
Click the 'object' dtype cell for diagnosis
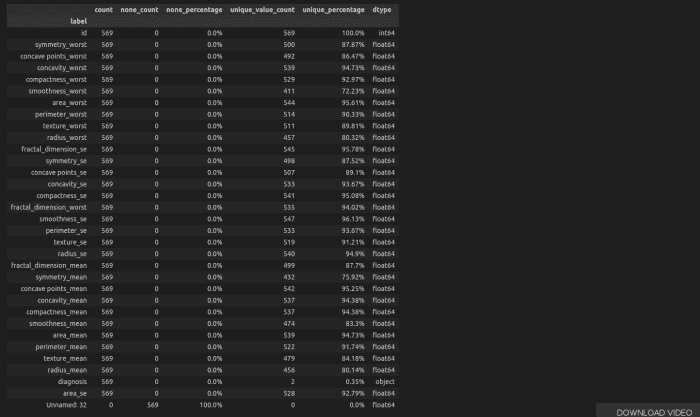383,381
